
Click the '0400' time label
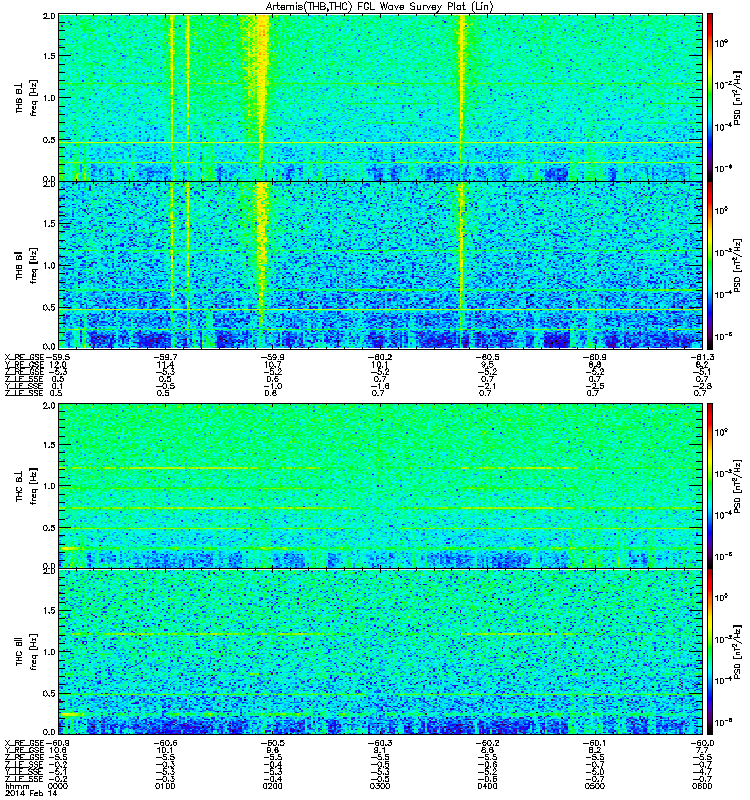point(487,786)
